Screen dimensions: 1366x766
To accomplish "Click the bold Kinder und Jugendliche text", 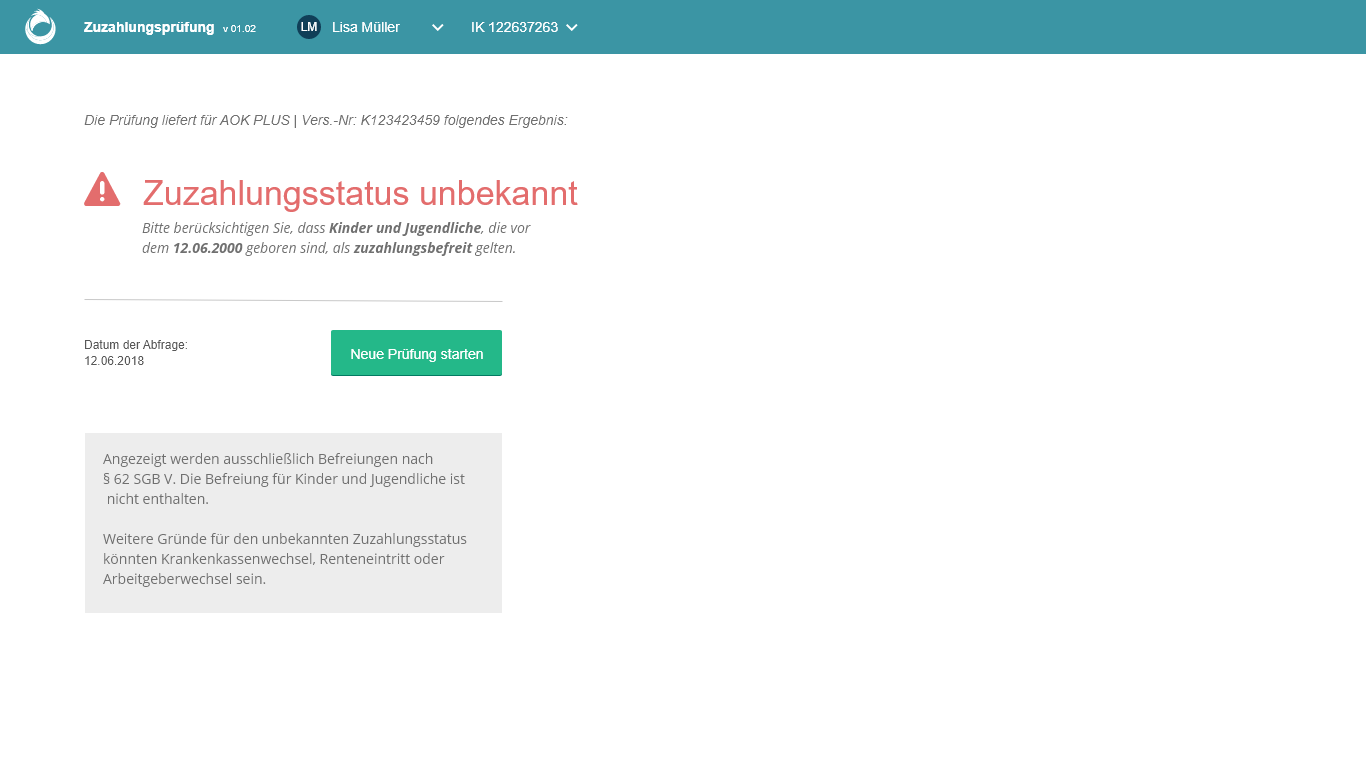I will 405,228.
